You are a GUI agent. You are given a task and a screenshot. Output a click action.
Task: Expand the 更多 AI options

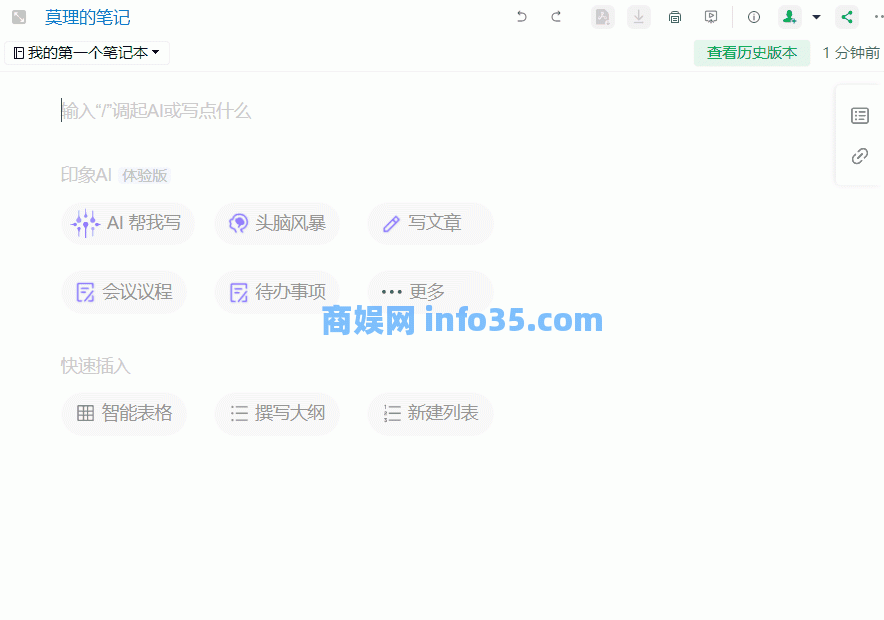pos(428,292)
